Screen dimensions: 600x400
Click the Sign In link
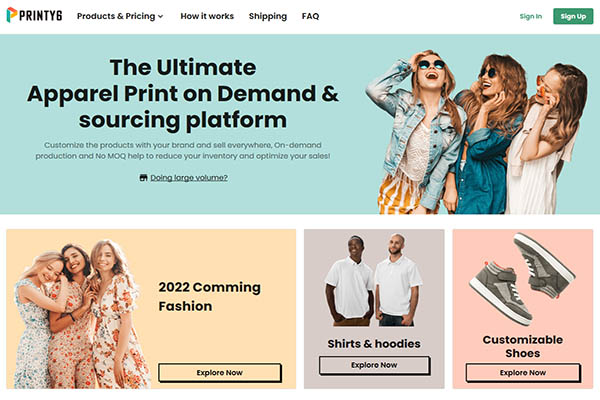click(x=531, y=16)
